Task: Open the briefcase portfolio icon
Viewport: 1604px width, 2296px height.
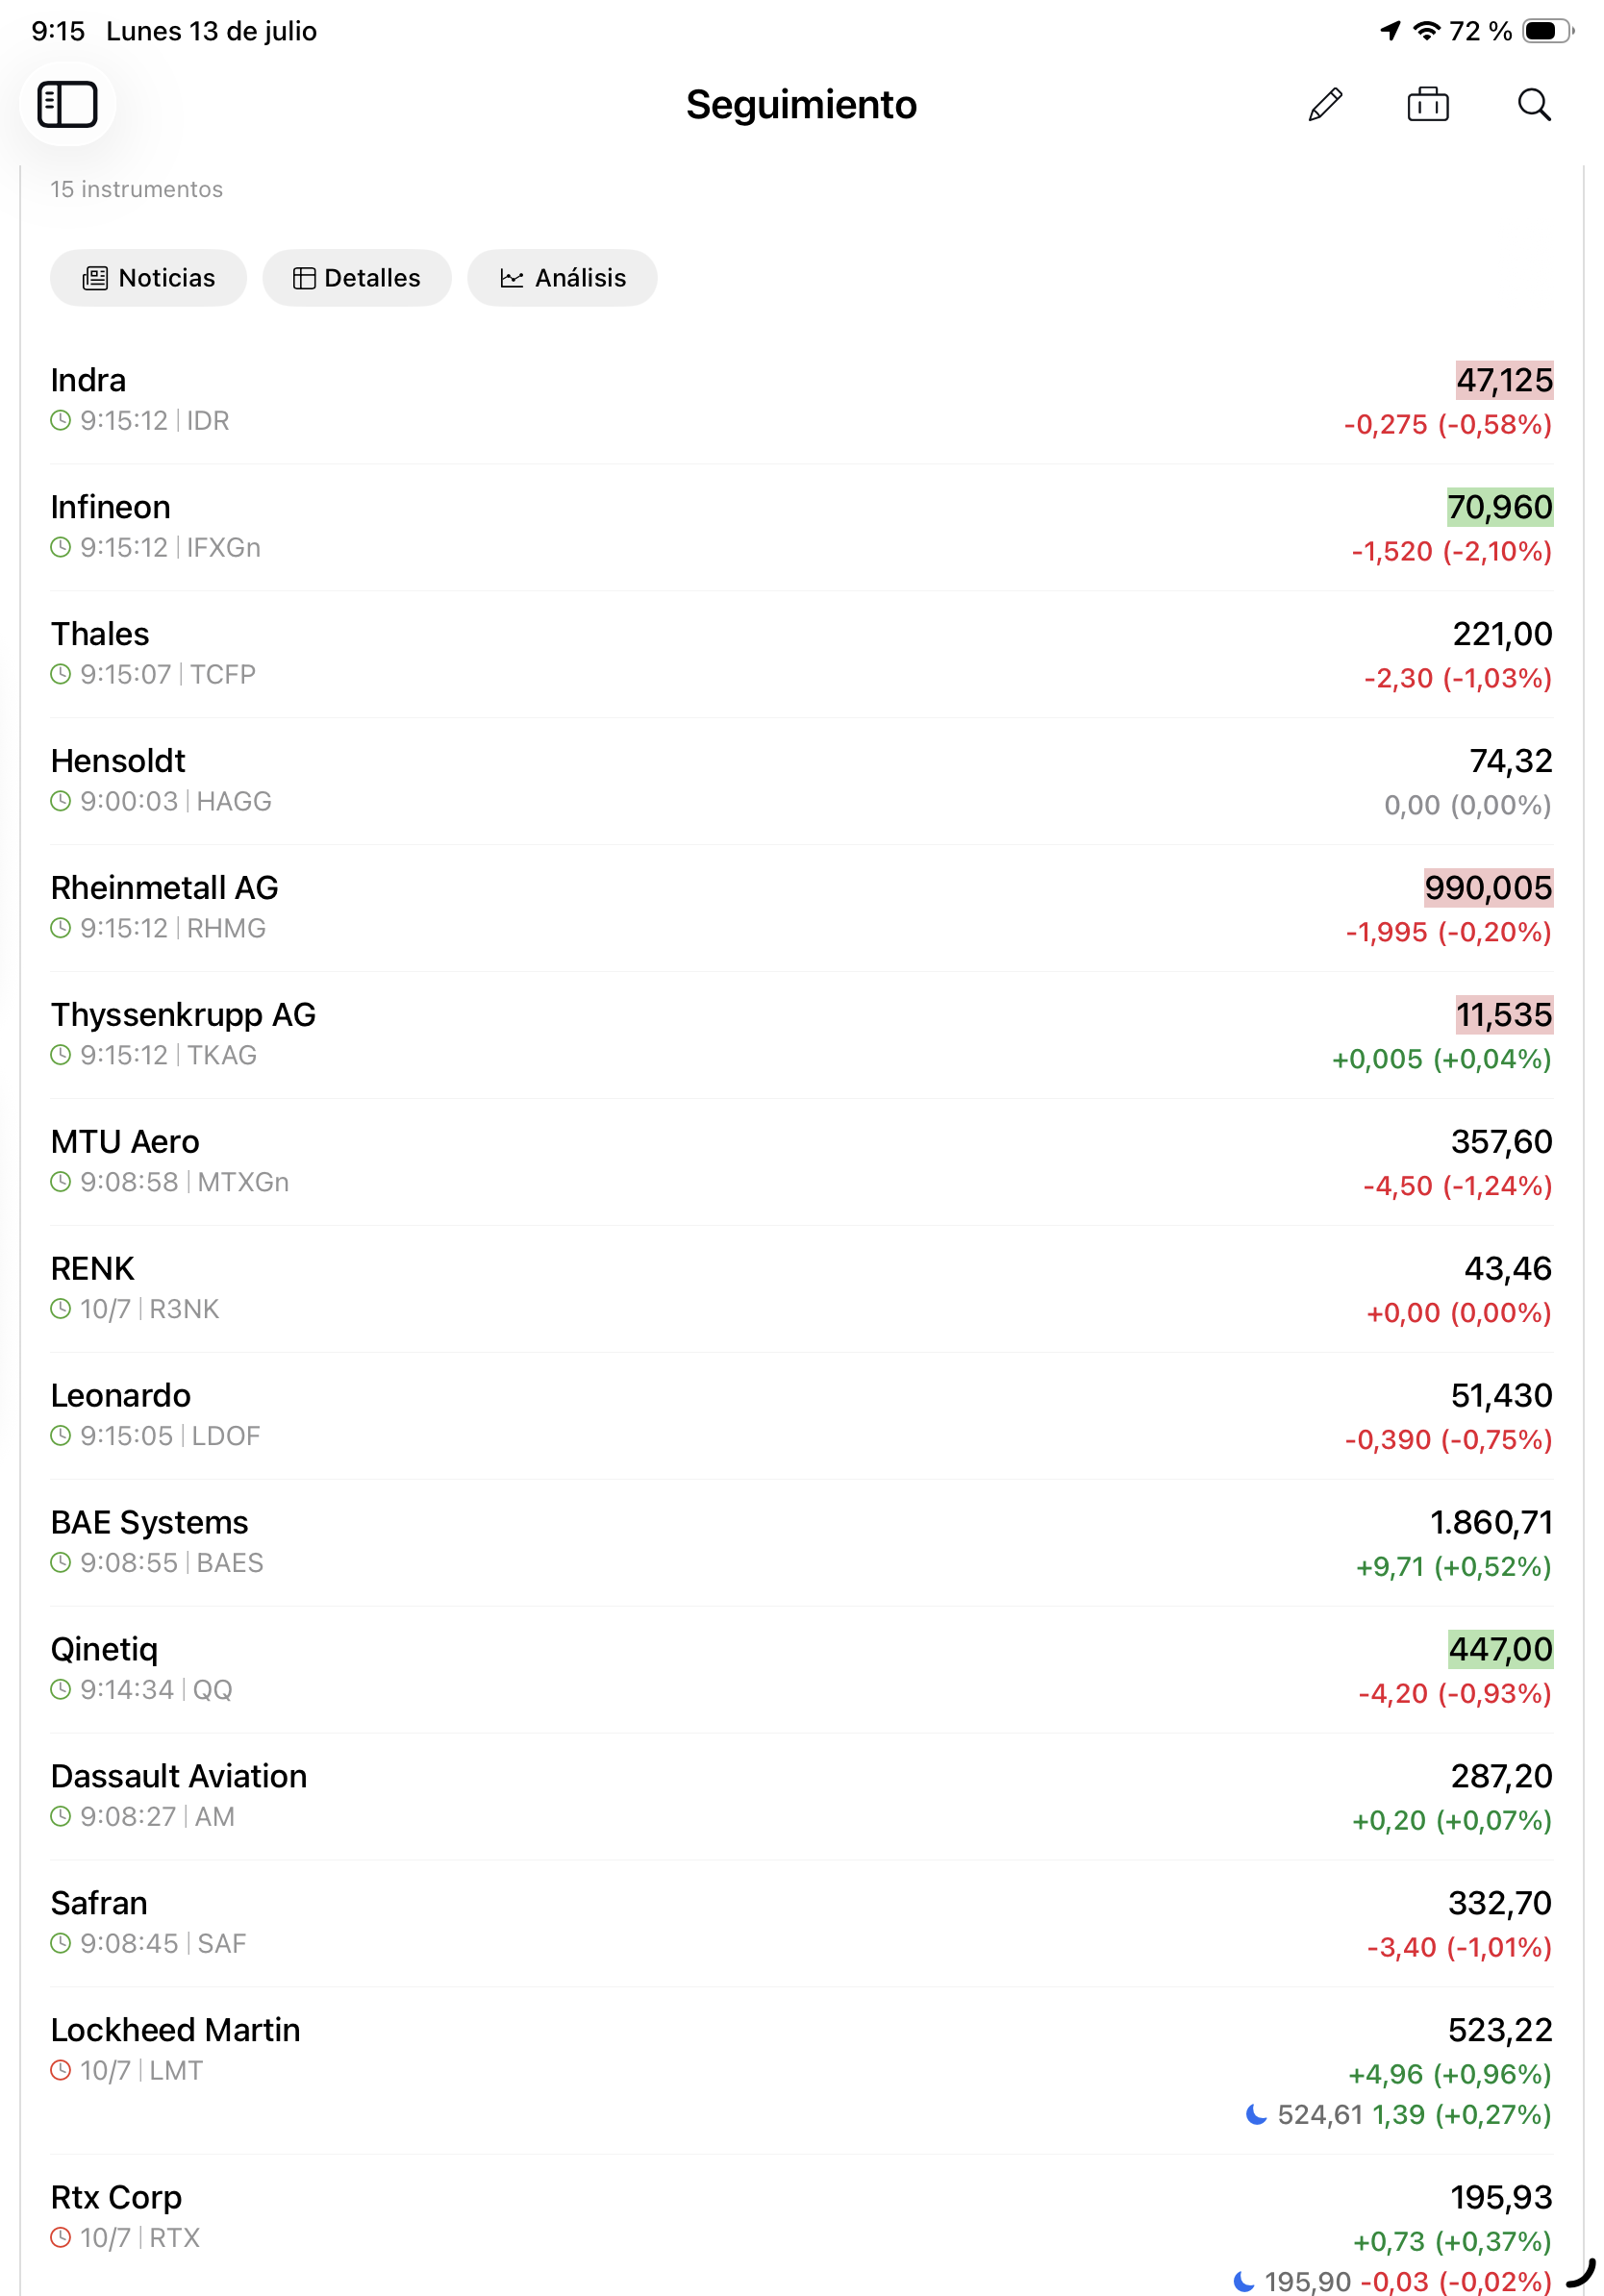Action: tap(1427, 104)
